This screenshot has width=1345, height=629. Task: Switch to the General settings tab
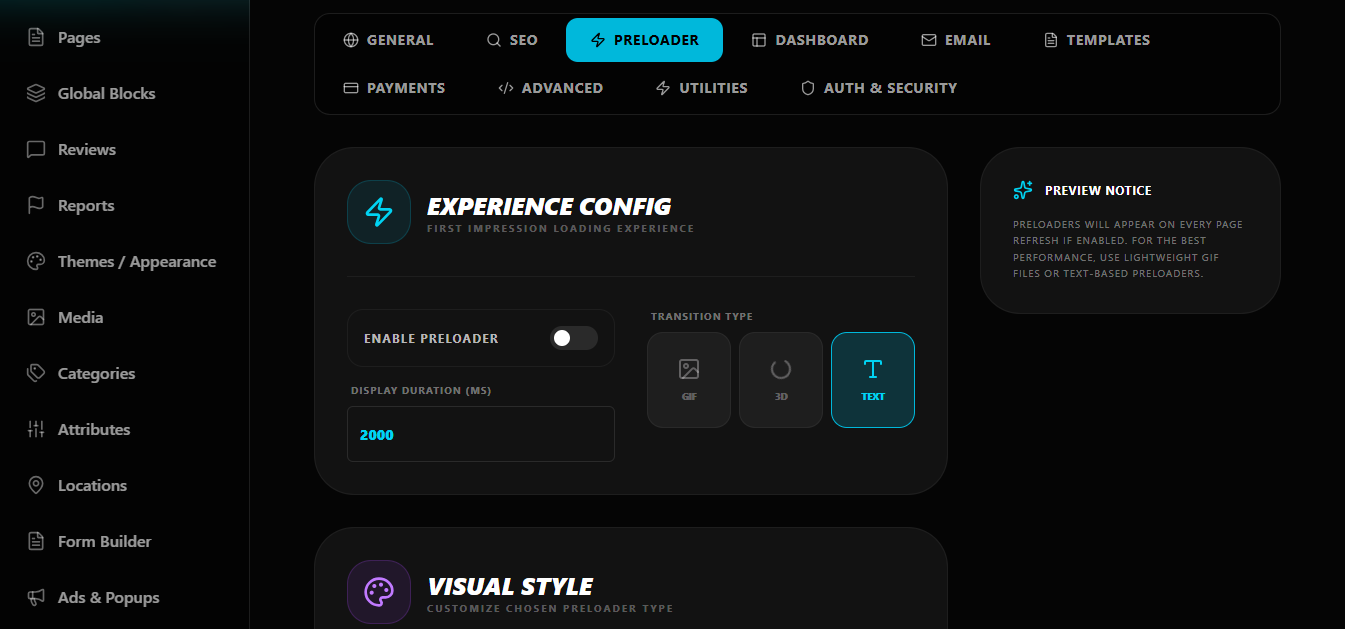click(388, 40)
